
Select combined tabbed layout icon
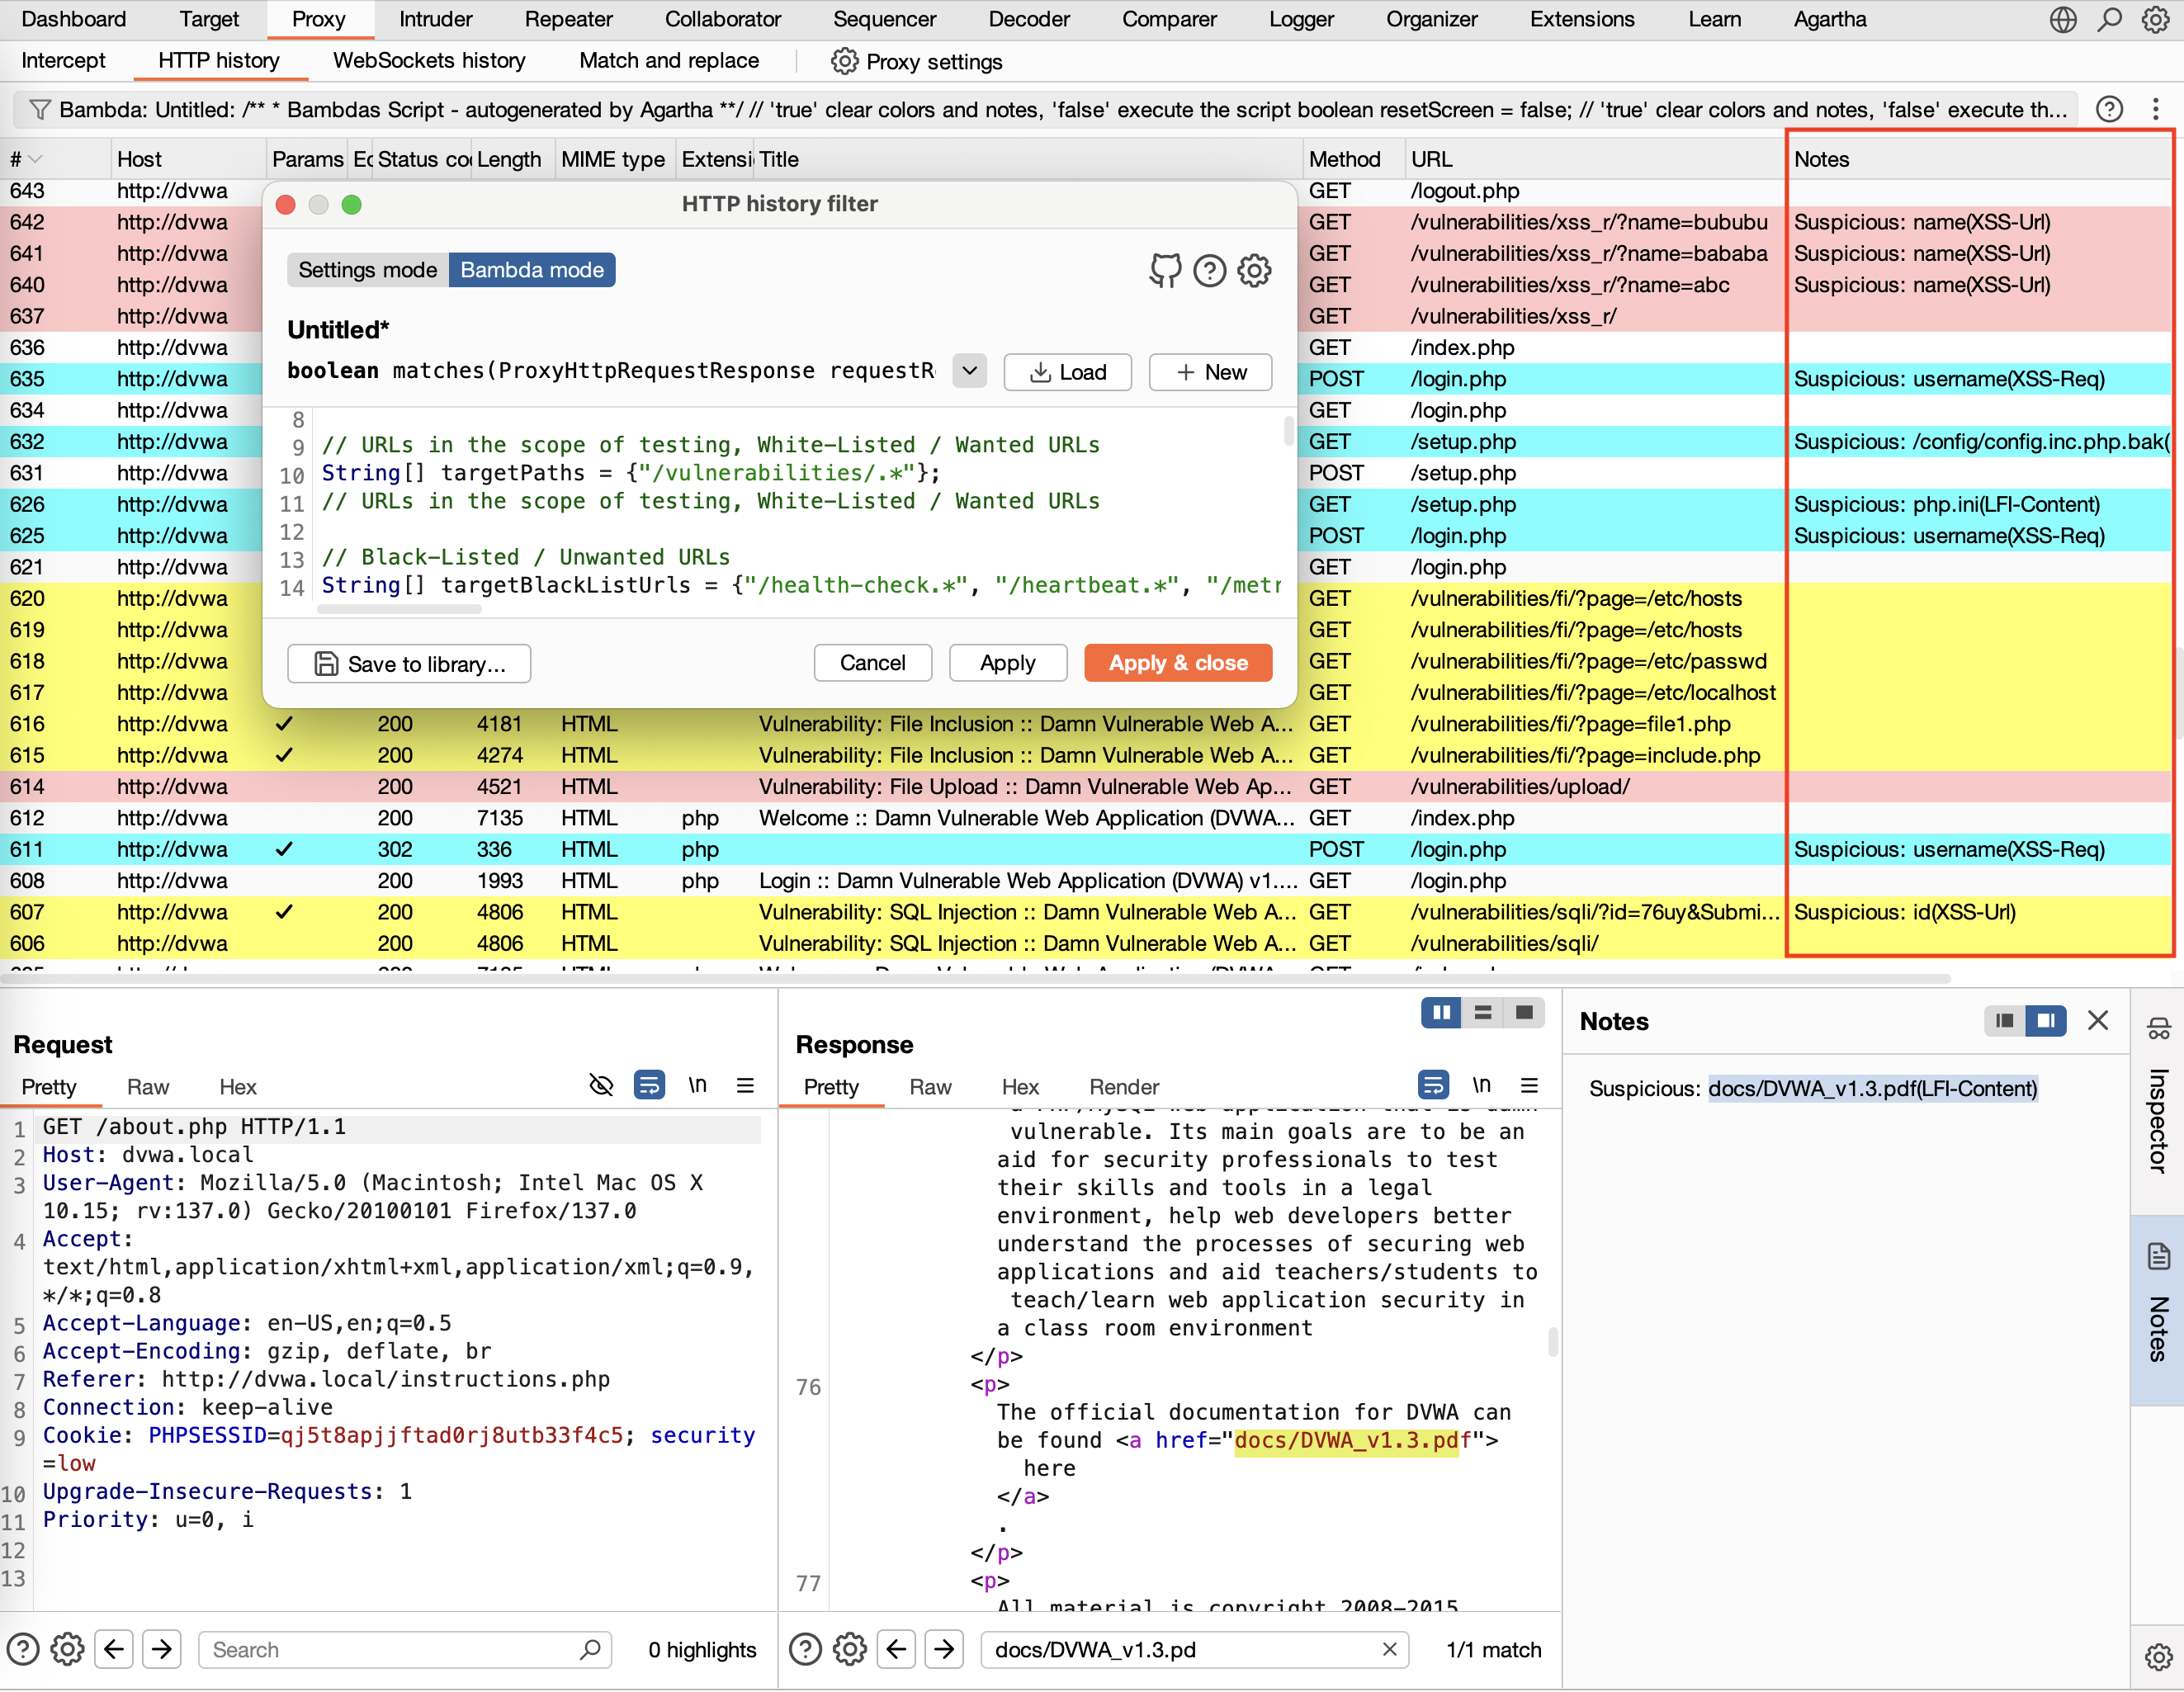click(x=1524, y=1013)
